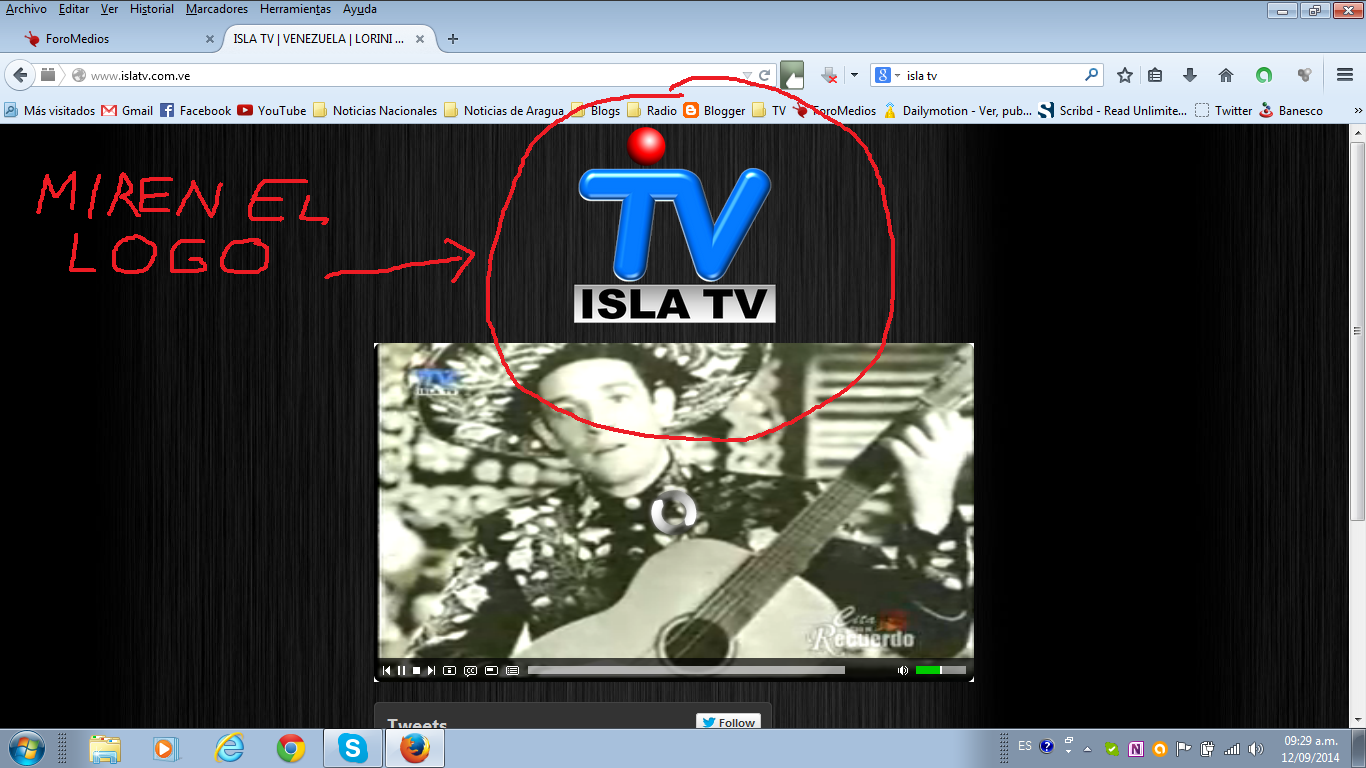Toggle closed captions (CC) in the player
1366x768 pixels.
pos(470,670)
